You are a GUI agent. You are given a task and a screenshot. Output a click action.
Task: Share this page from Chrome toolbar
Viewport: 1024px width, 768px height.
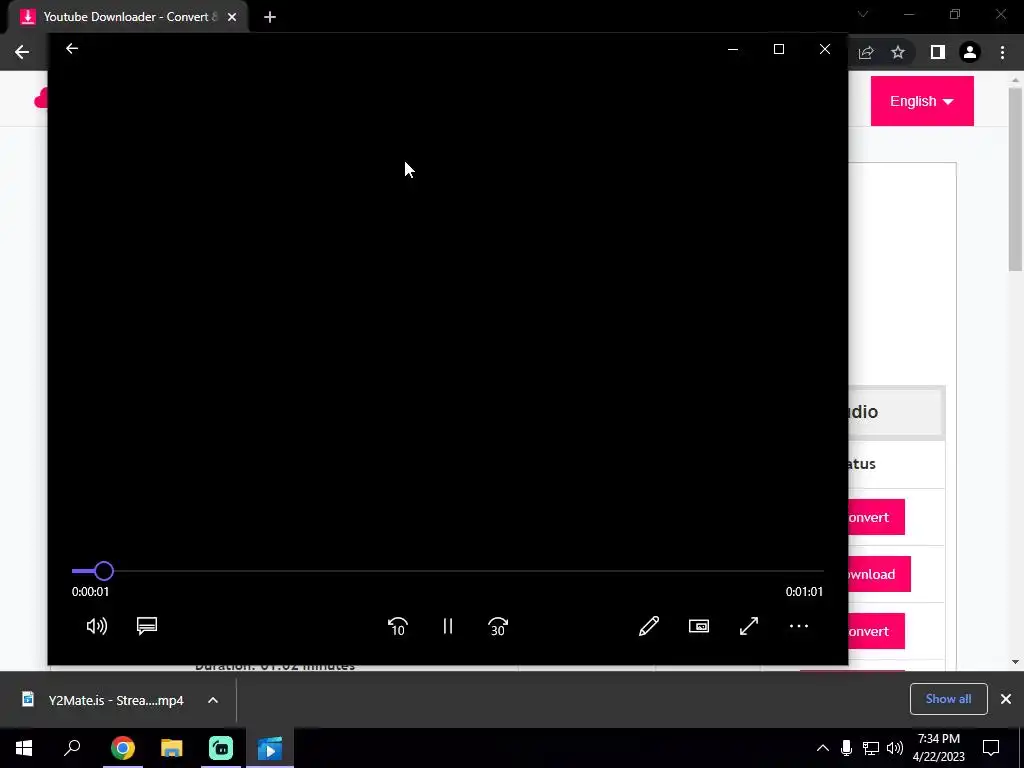click(x=866, y=52)
